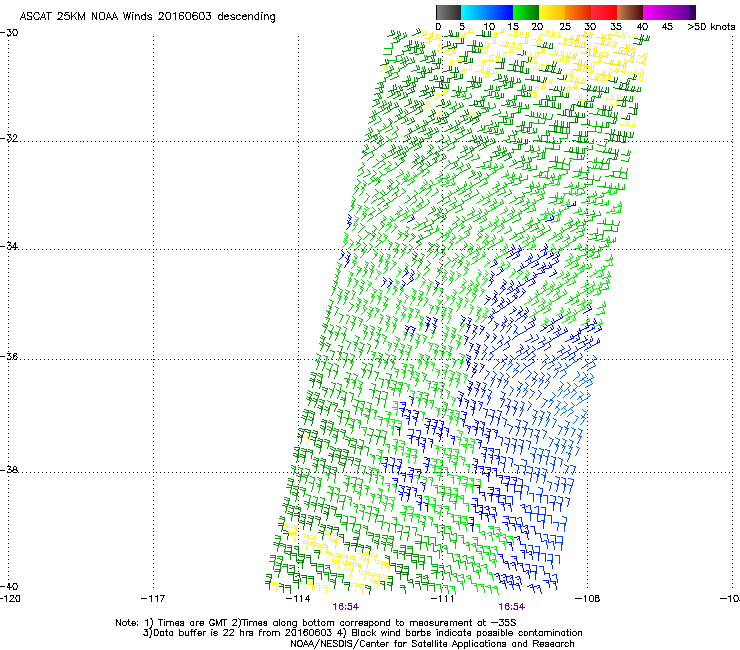
Task: Click the -108 longitude axis label
Action: (x=588, y=599)
